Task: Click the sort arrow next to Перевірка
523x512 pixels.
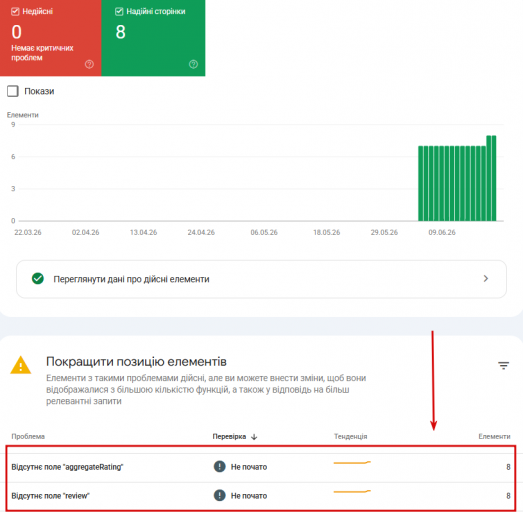Action: pos(254,437)
